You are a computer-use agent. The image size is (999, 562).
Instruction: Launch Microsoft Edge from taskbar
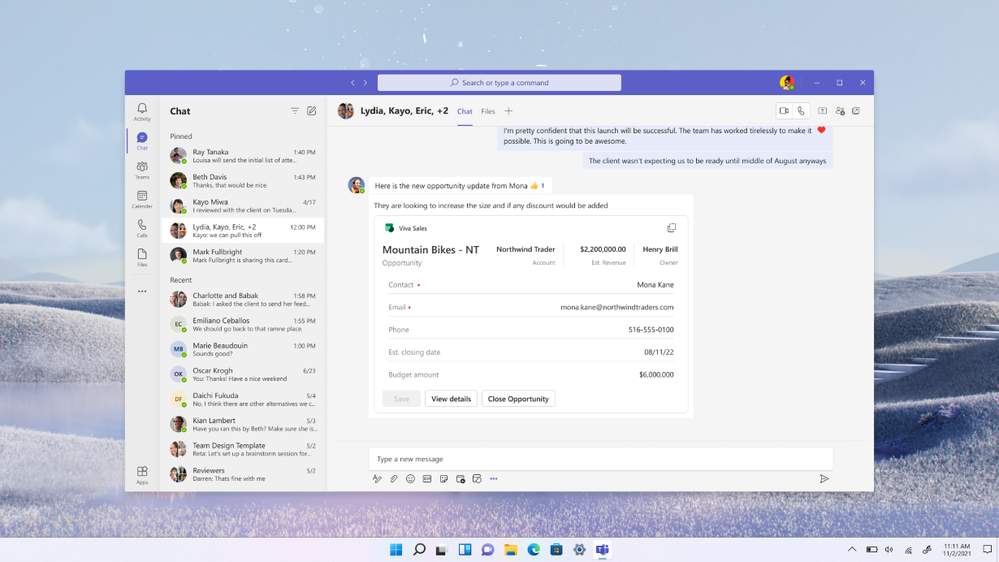[533, 549]
